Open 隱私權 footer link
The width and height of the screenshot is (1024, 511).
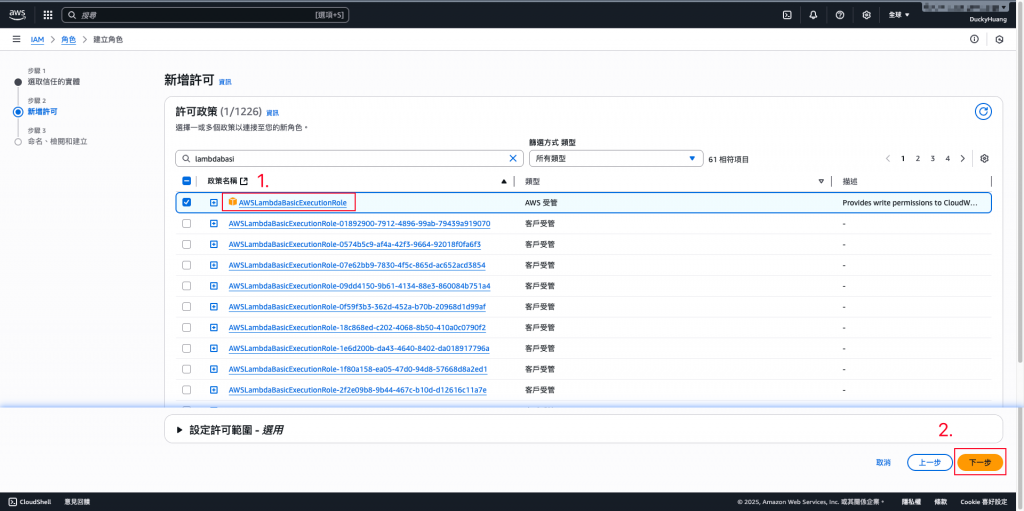[911, 502]
